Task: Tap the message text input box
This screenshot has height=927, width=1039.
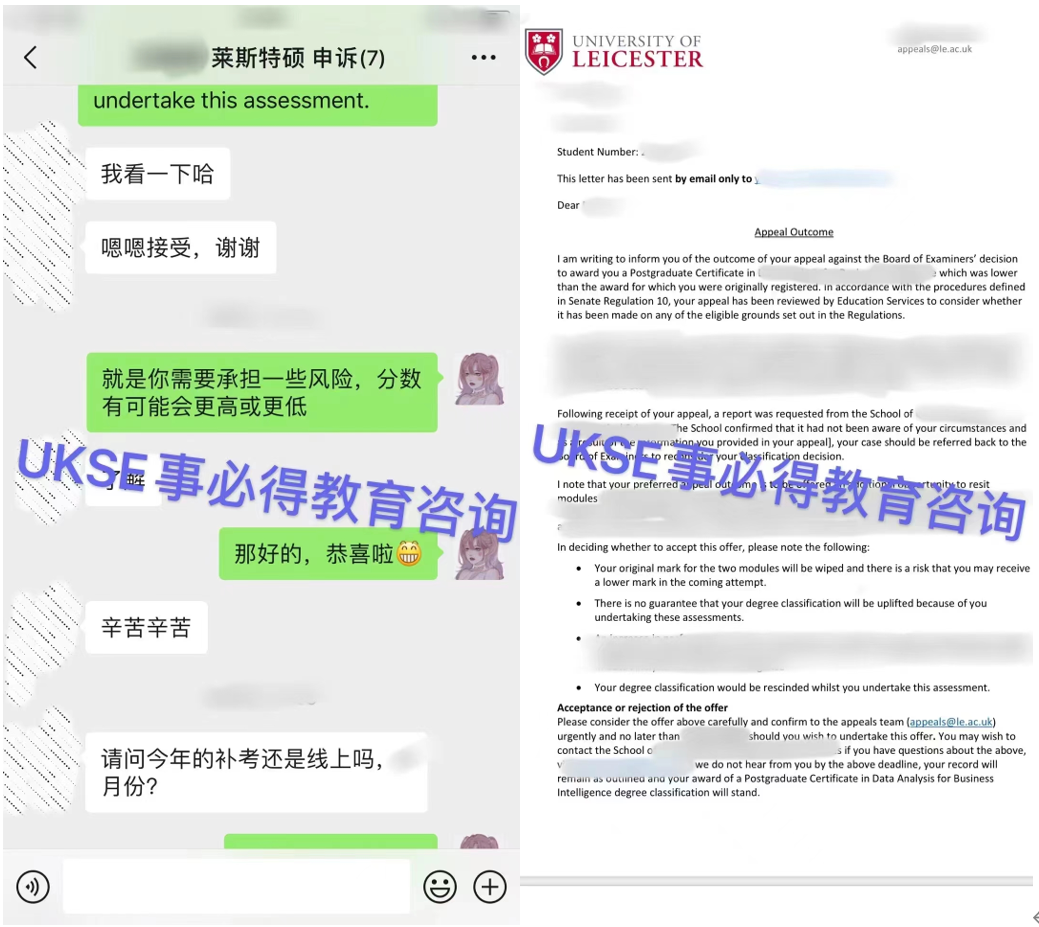Action: point(236,887)
